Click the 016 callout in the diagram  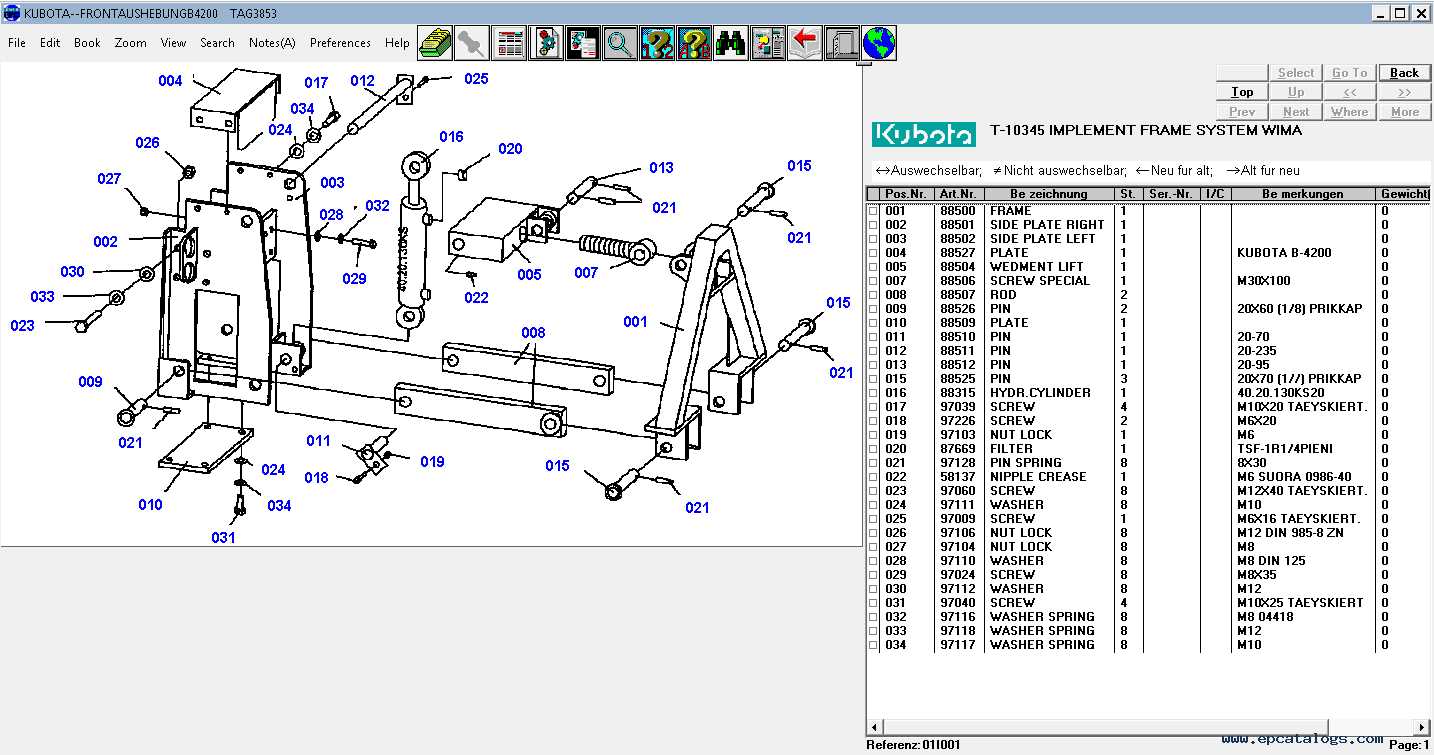click(x=451, y=137)
